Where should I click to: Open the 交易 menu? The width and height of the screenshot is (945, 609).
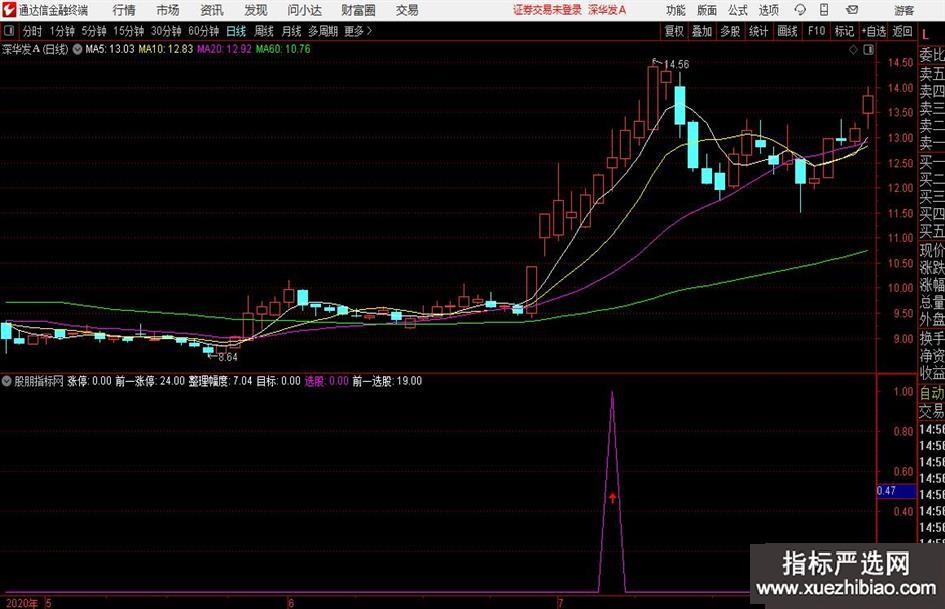[x=407, y=10]
